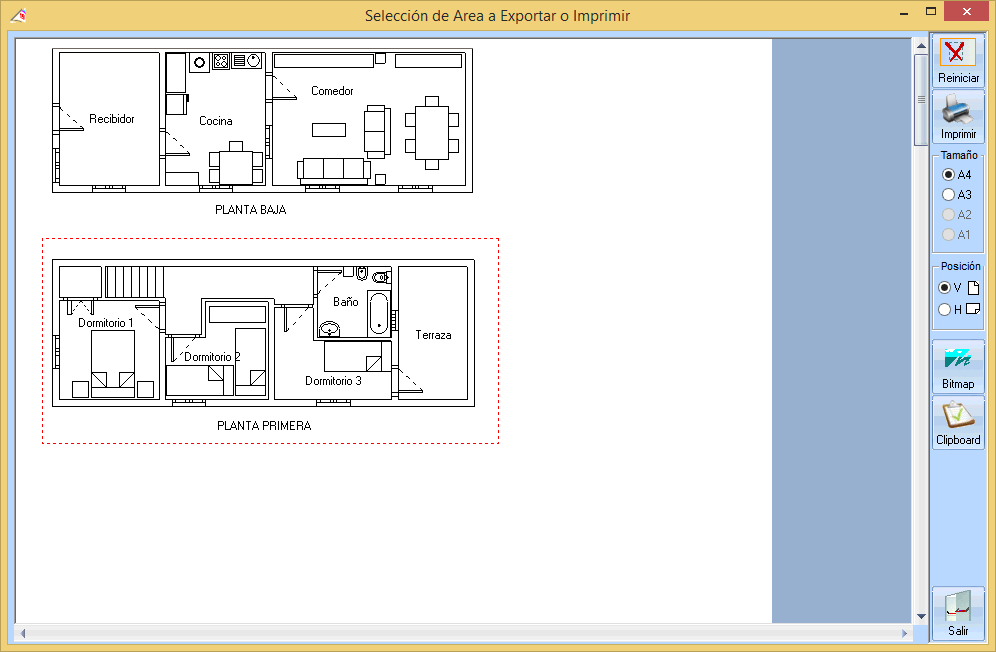Switch to the H horizontal position radio button

945,310
